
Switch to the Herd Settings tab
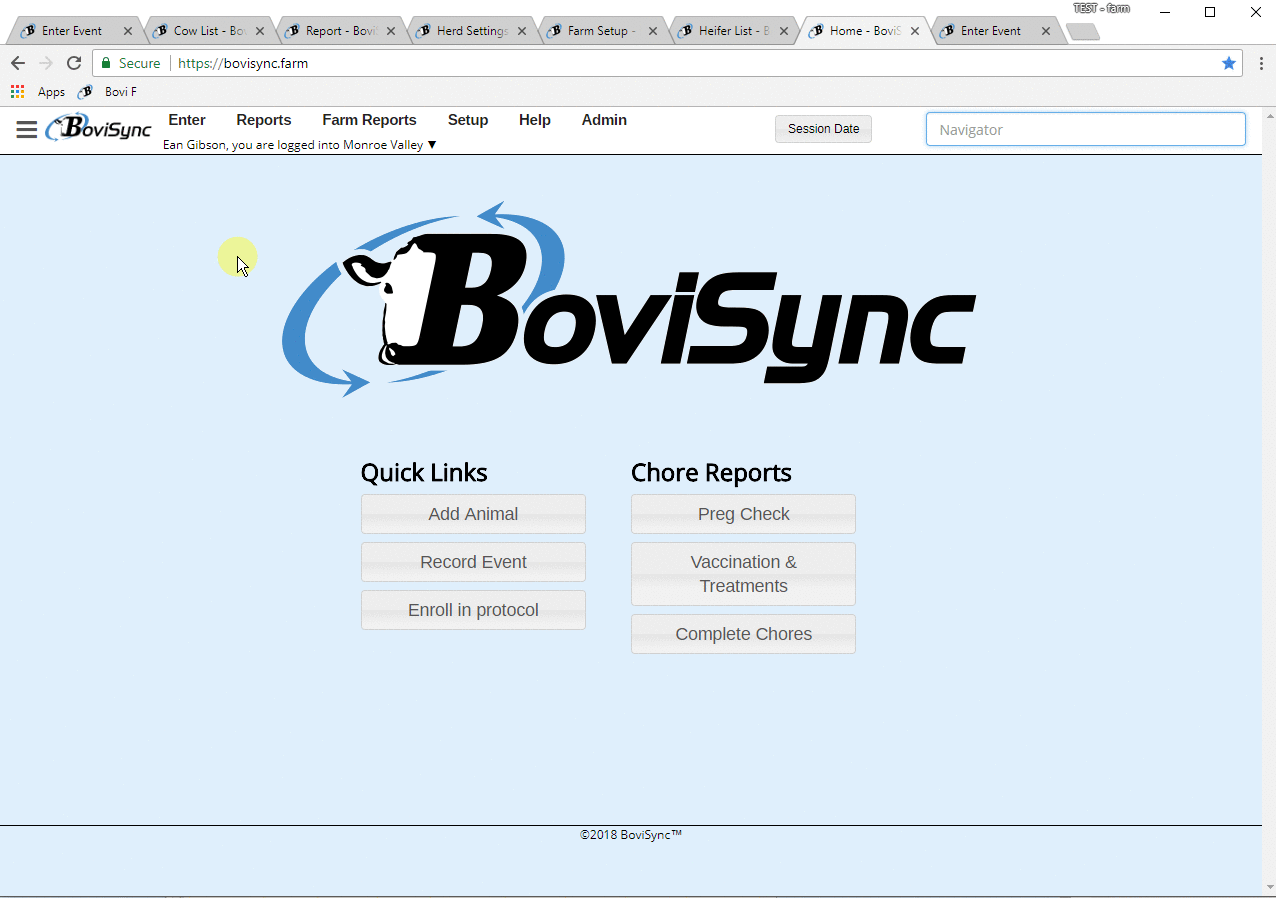point(470,31)
